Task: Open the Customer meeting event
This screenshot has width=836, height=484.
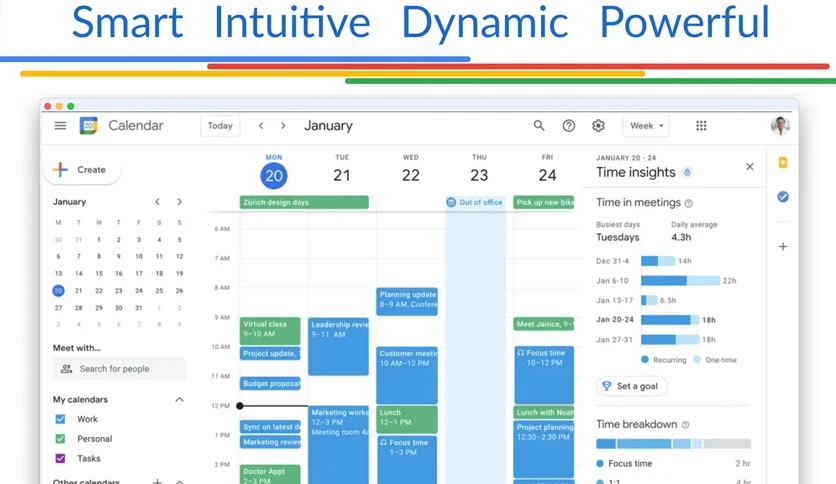Action: [x=407, y=375]
